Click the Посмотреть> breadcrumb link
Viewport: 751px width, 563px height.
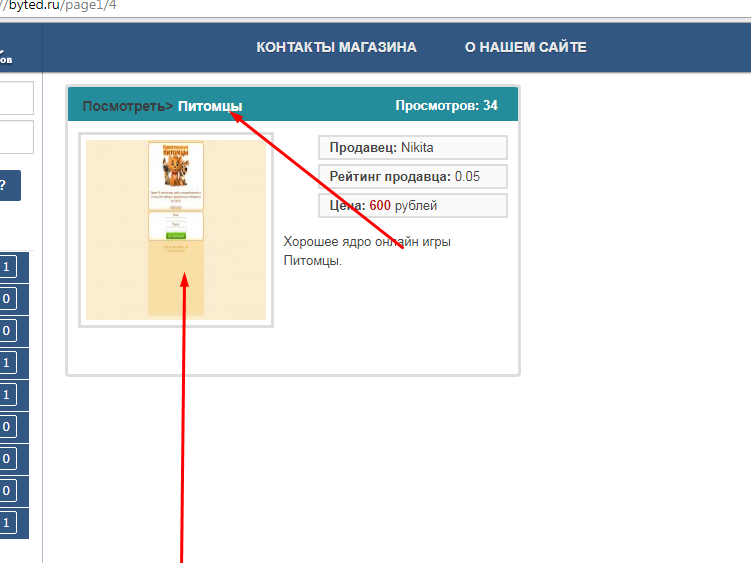point(127,106)
